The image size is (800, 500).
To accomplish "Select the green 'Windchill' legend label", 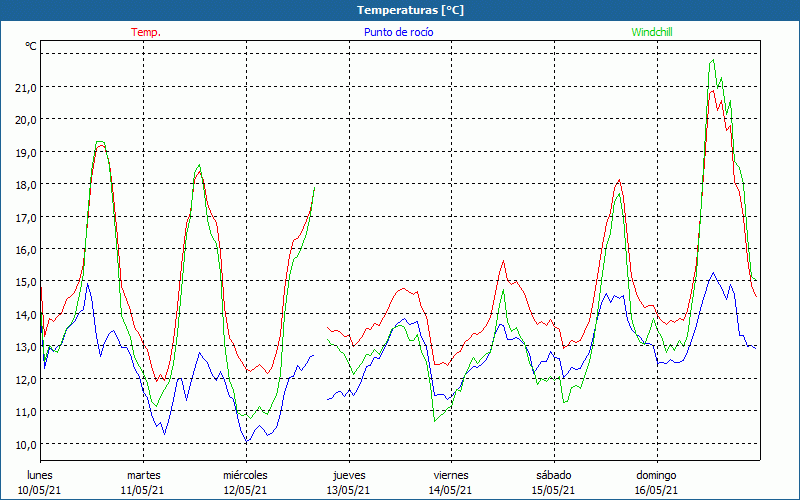I will click(x=652, y=32).
